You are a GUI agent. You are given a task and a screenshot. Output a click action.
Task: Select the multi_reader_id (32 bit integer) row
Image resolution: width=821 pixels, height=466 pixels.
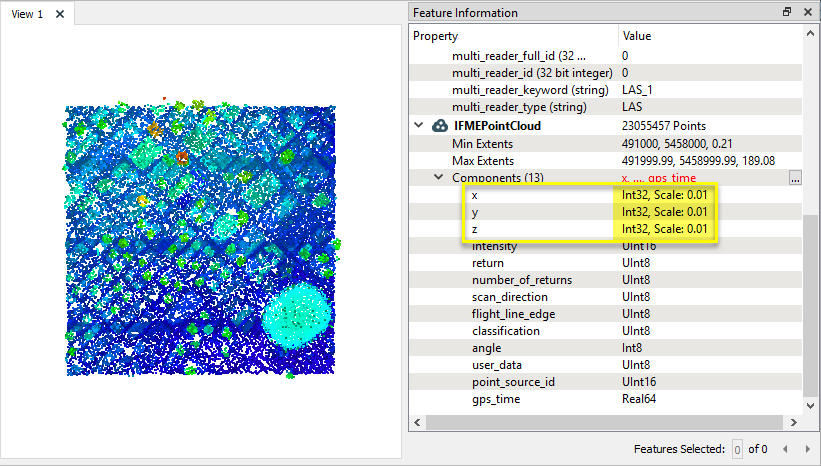coord(605,73)
